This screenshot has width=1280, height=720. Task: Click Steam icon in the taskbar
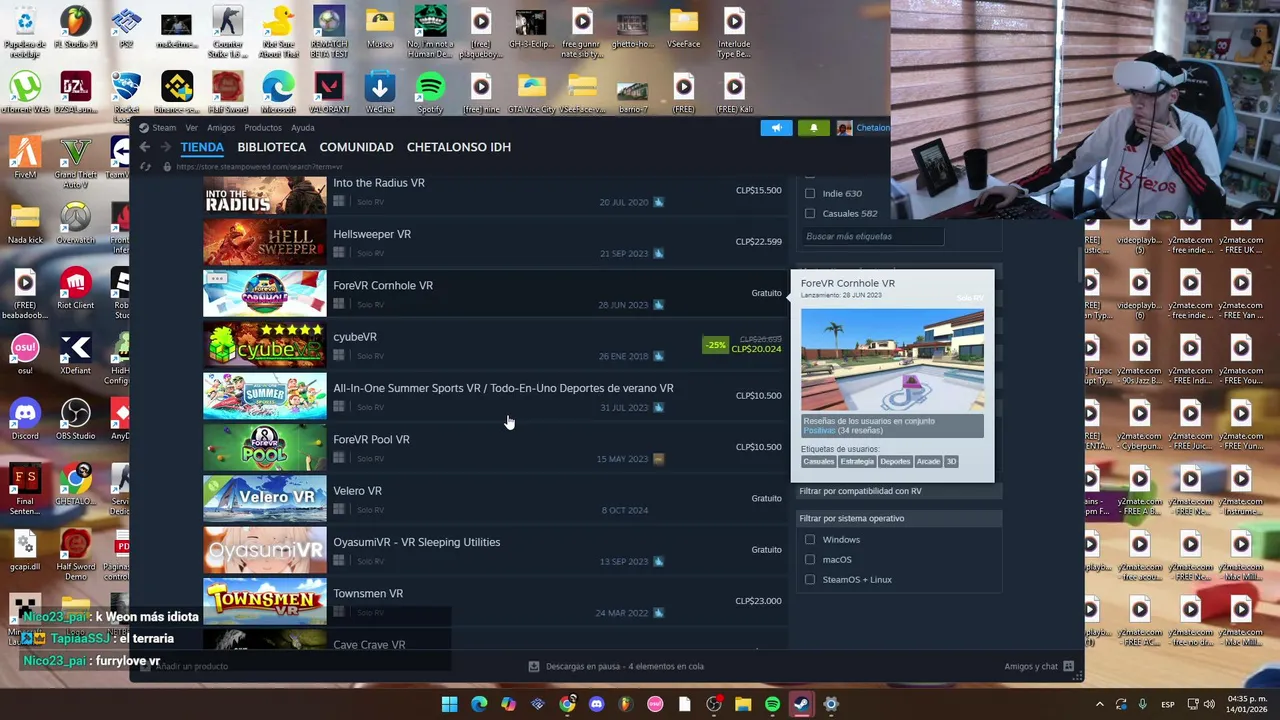pos(801,704)
